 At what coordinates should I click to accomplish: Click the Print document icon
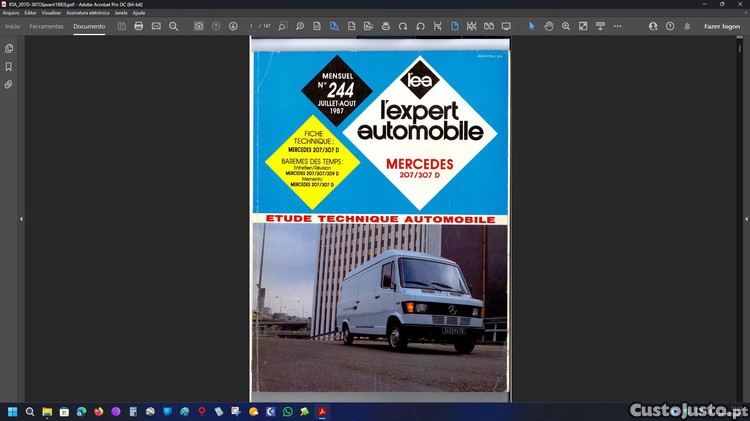pyautogui.click(x=139, y=26)
